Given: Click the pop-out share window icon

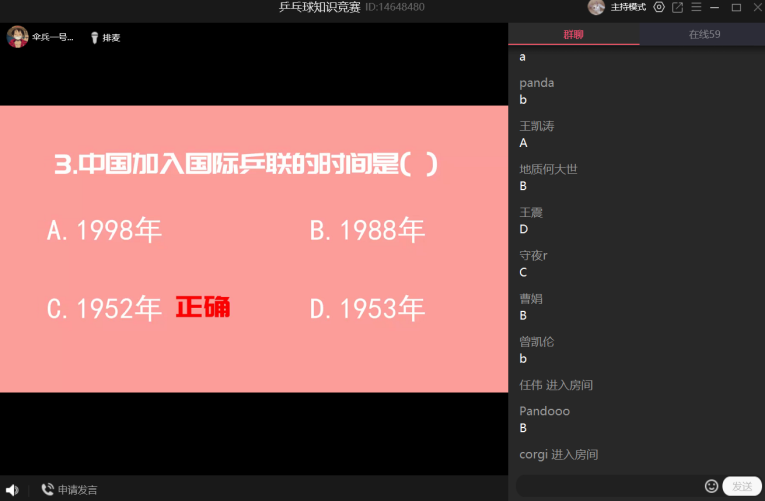Looking at the screenshot, I should 677,8.
